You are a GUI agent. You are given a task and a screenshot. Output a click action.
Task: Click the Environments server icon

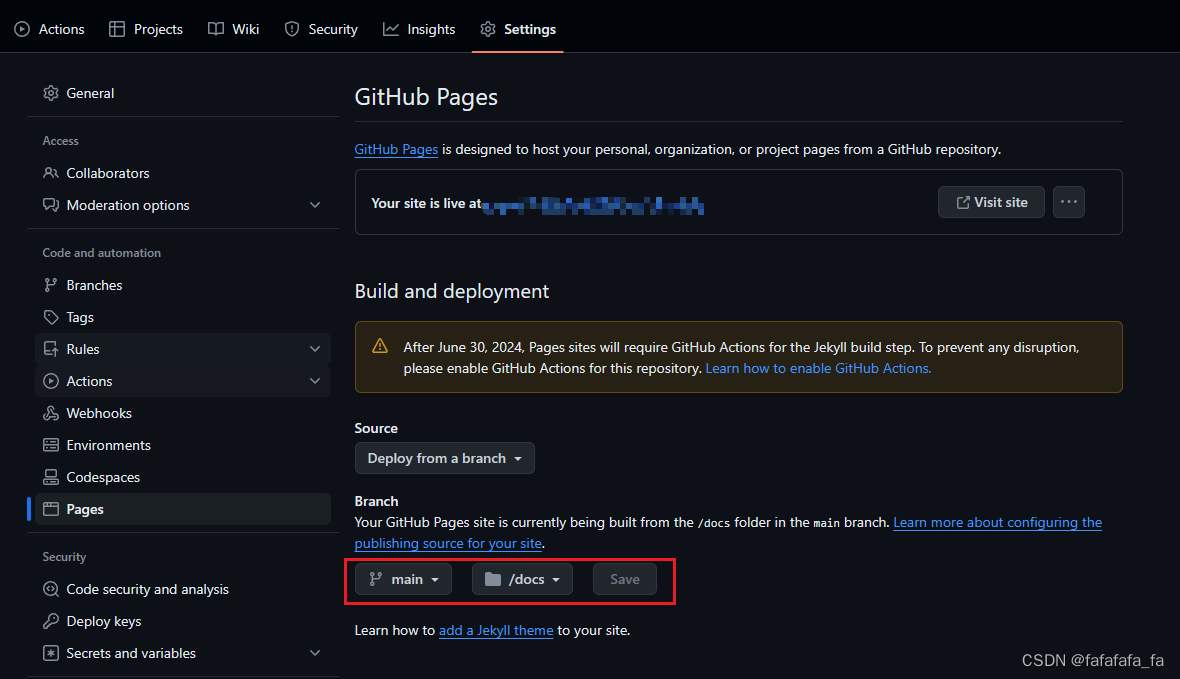[x=50, y=445]
